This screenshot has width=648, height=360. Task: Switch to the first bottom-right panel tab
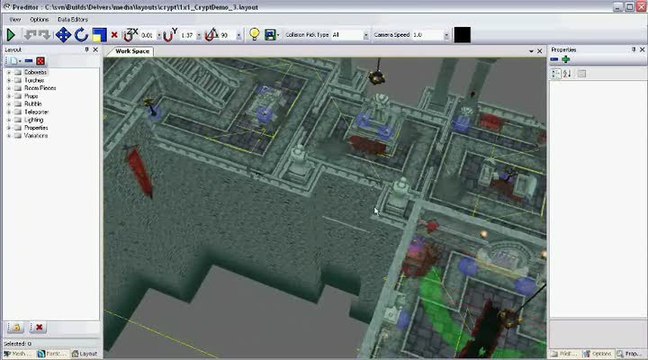565,354
